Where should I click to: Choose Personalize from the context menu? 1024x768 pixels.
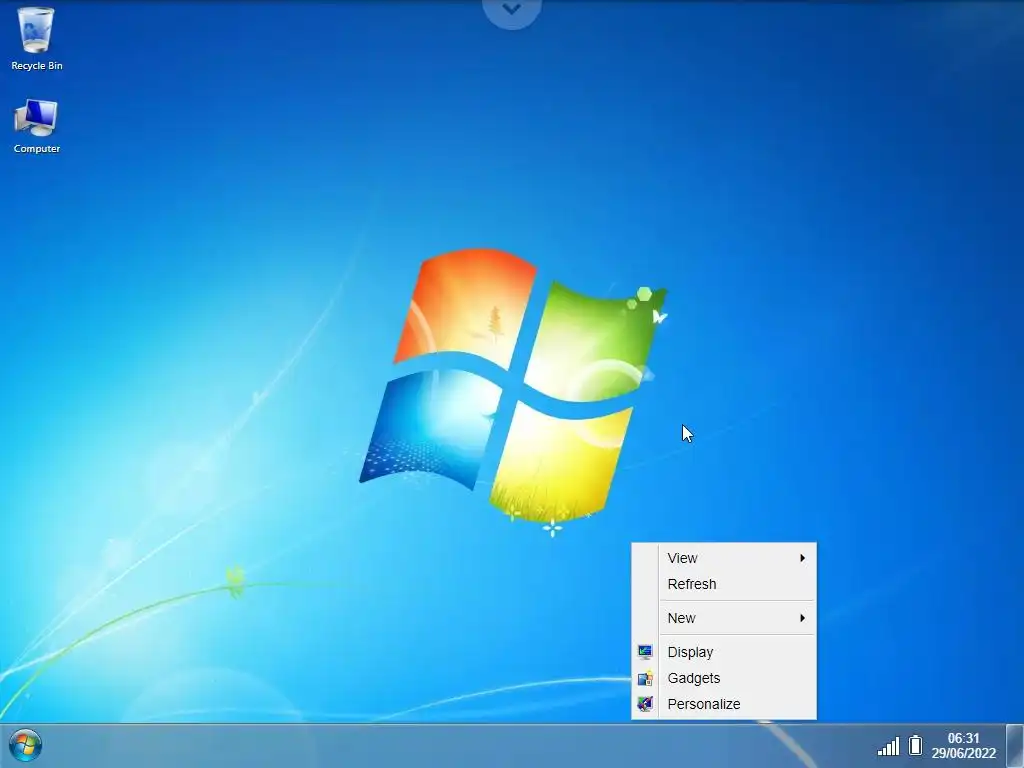(724, 704)
